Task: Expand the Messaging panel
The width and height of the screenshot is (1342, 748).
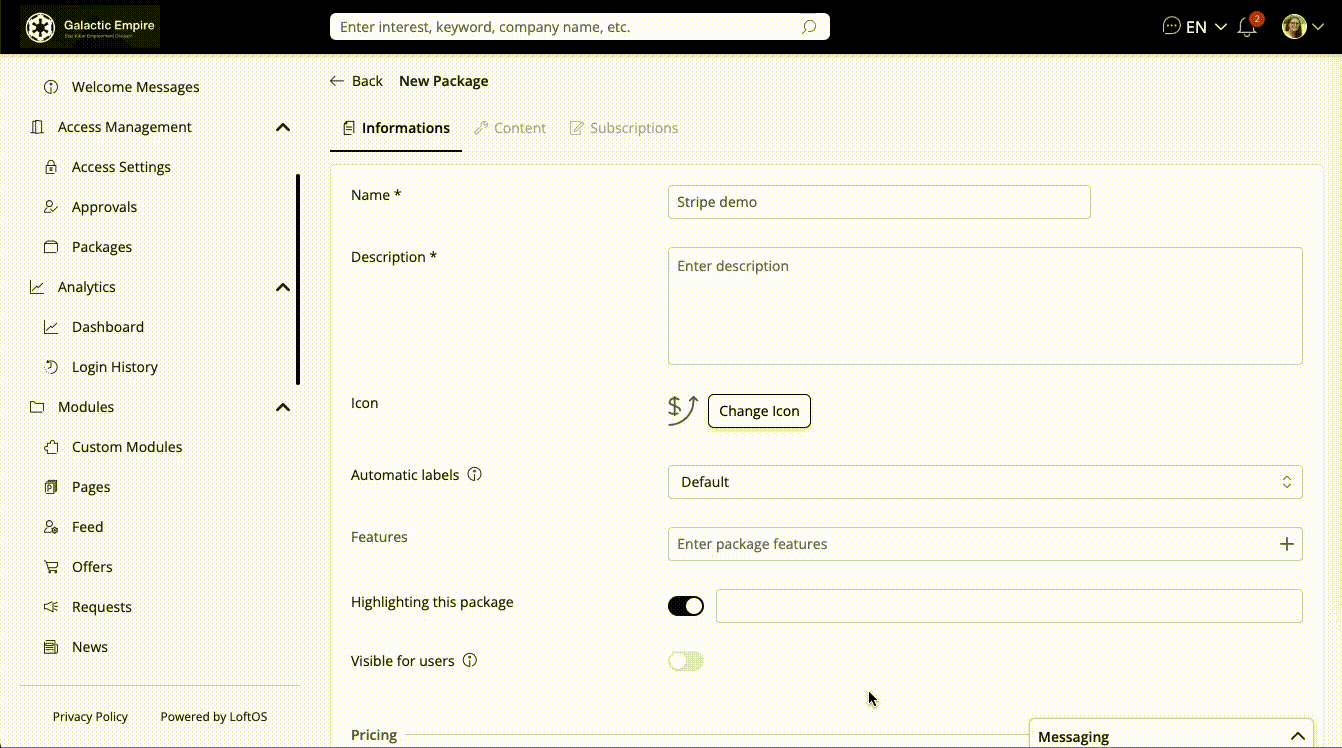Action: click(1297, 736)
